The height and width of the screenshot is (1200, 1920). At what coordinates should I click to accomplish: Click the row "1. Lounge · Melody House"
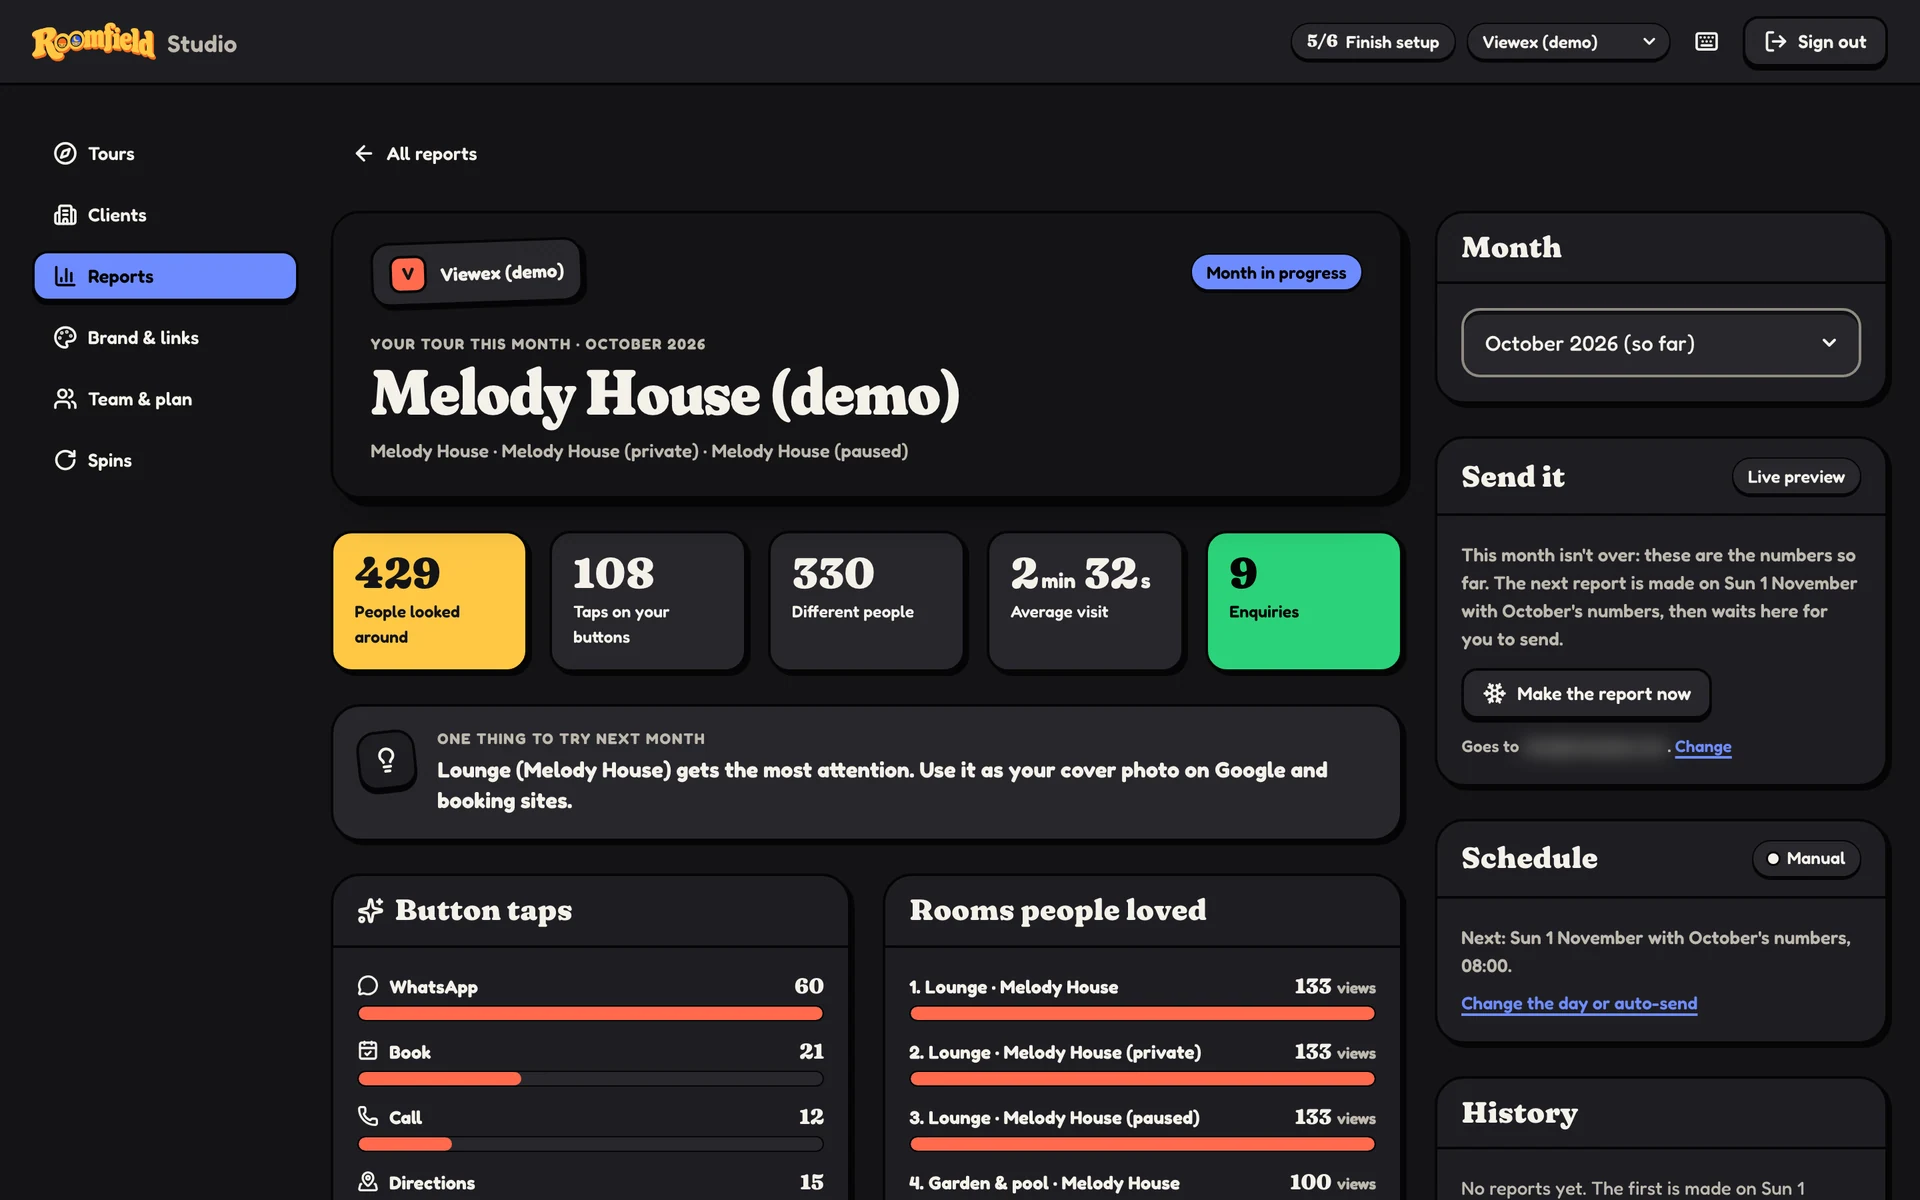pyautogui.click(x=1142, y=998)
